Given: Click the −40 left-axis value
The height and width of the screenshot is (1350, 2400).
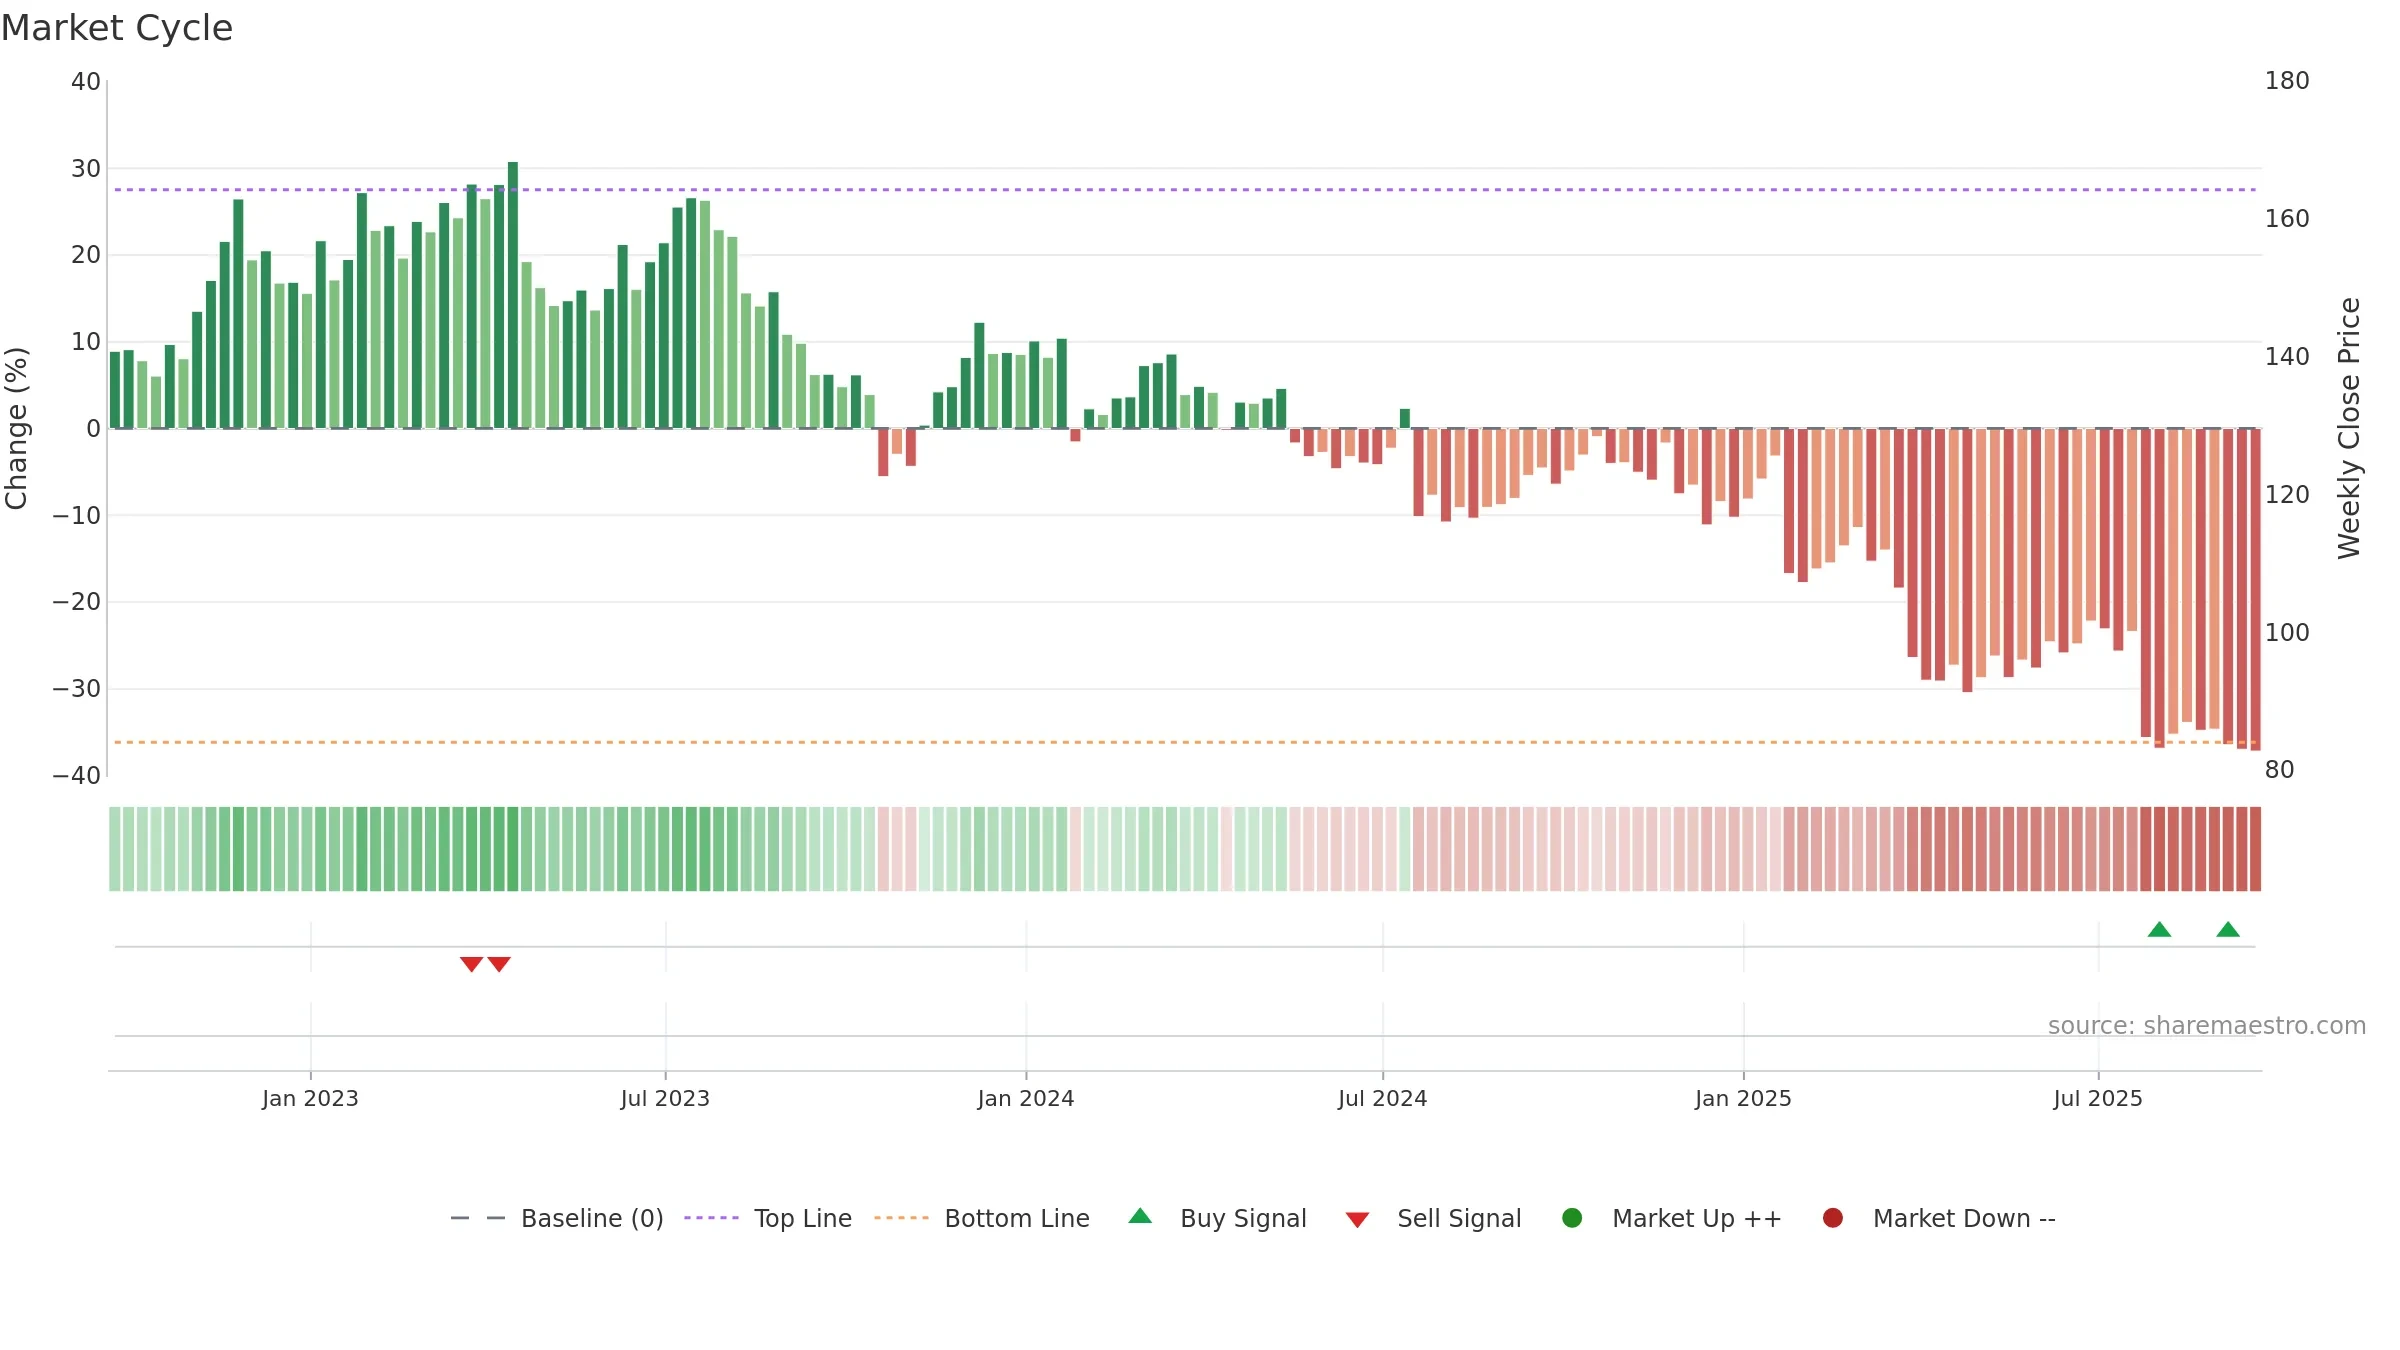Looking at the screenshot, I should coord(77,776).
